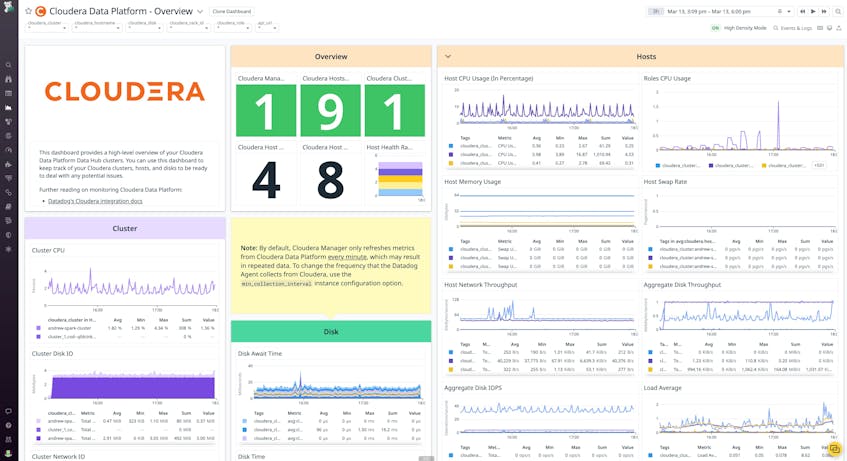Open the share/export icon at the far right of the toolbar
The image size is (847, 461).
point(839,28)
